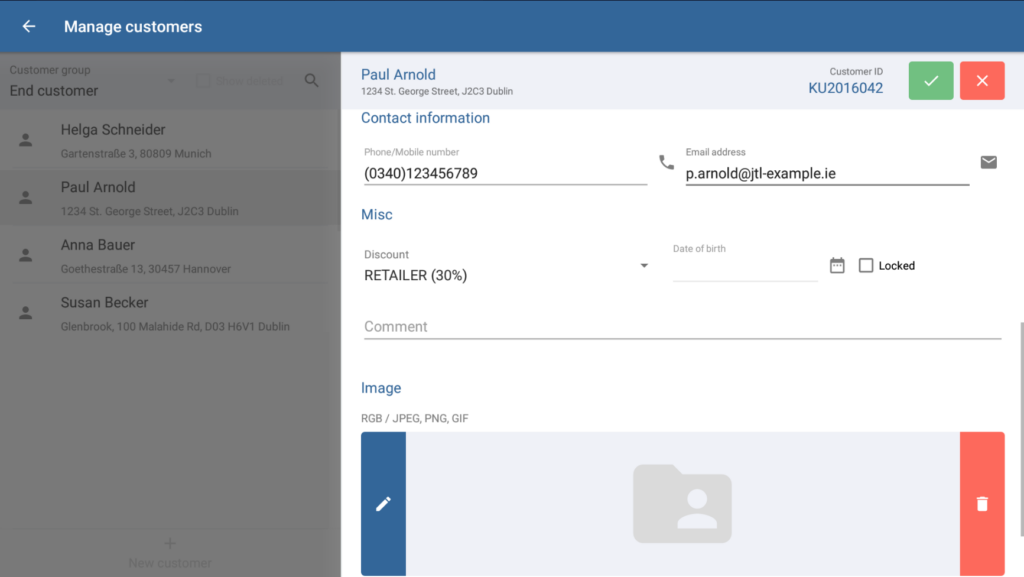Click the Comment input field

pyautogui.click(x=682, y=327)
